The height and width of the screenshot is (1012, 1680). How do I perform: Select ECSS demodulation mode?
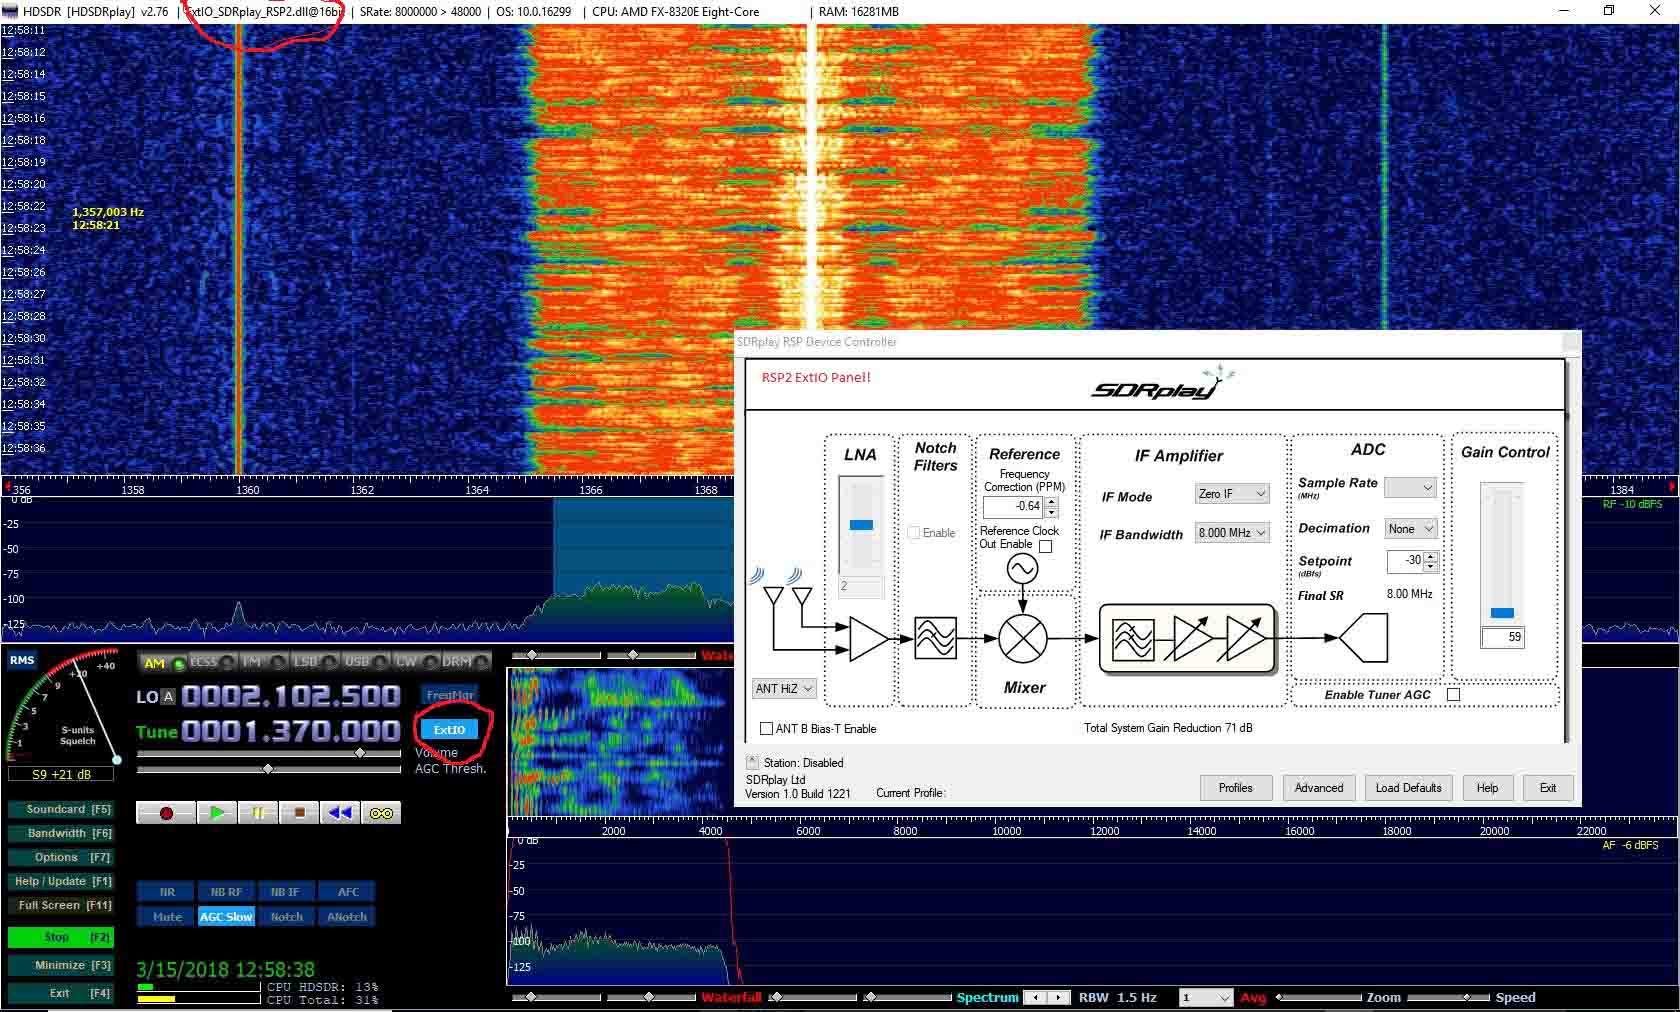(x=212, y=662)
